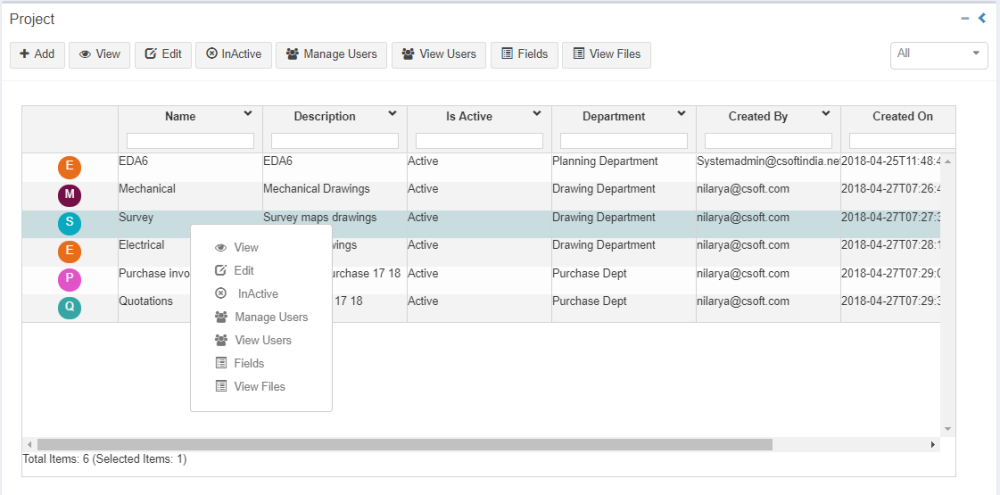Image resolution: width=1000 pixels, height=495 pixels.
Task: Click the orange E avatar for Electrical
Action: coord(70,251)
